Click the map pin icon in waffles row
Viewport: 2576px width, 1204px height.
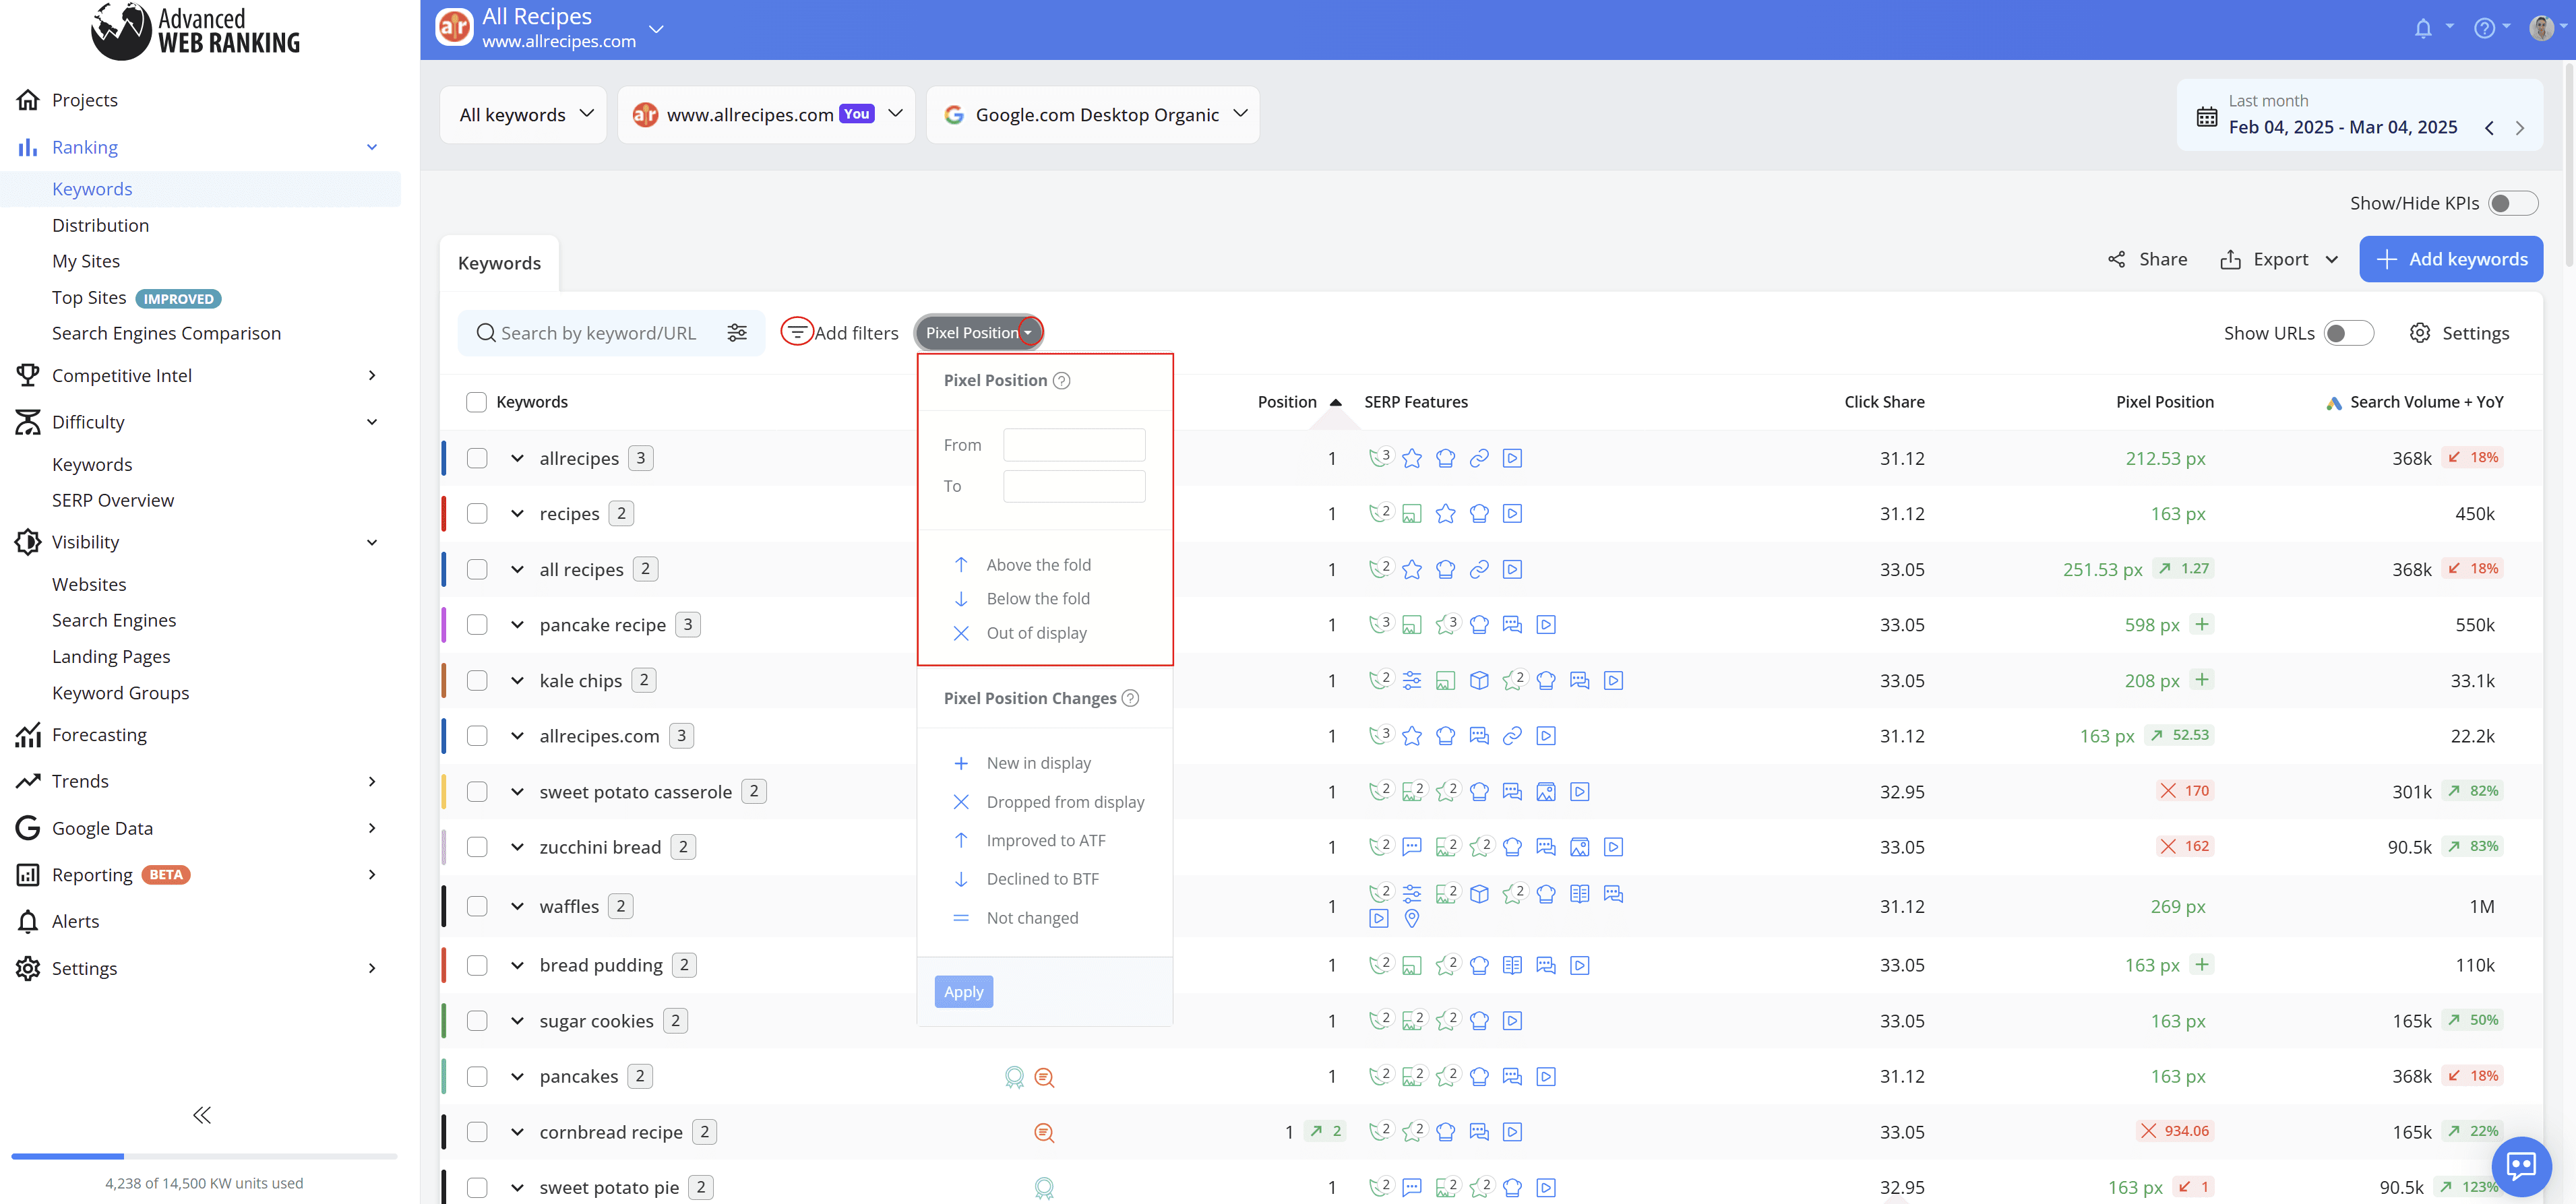point(1412,918)
